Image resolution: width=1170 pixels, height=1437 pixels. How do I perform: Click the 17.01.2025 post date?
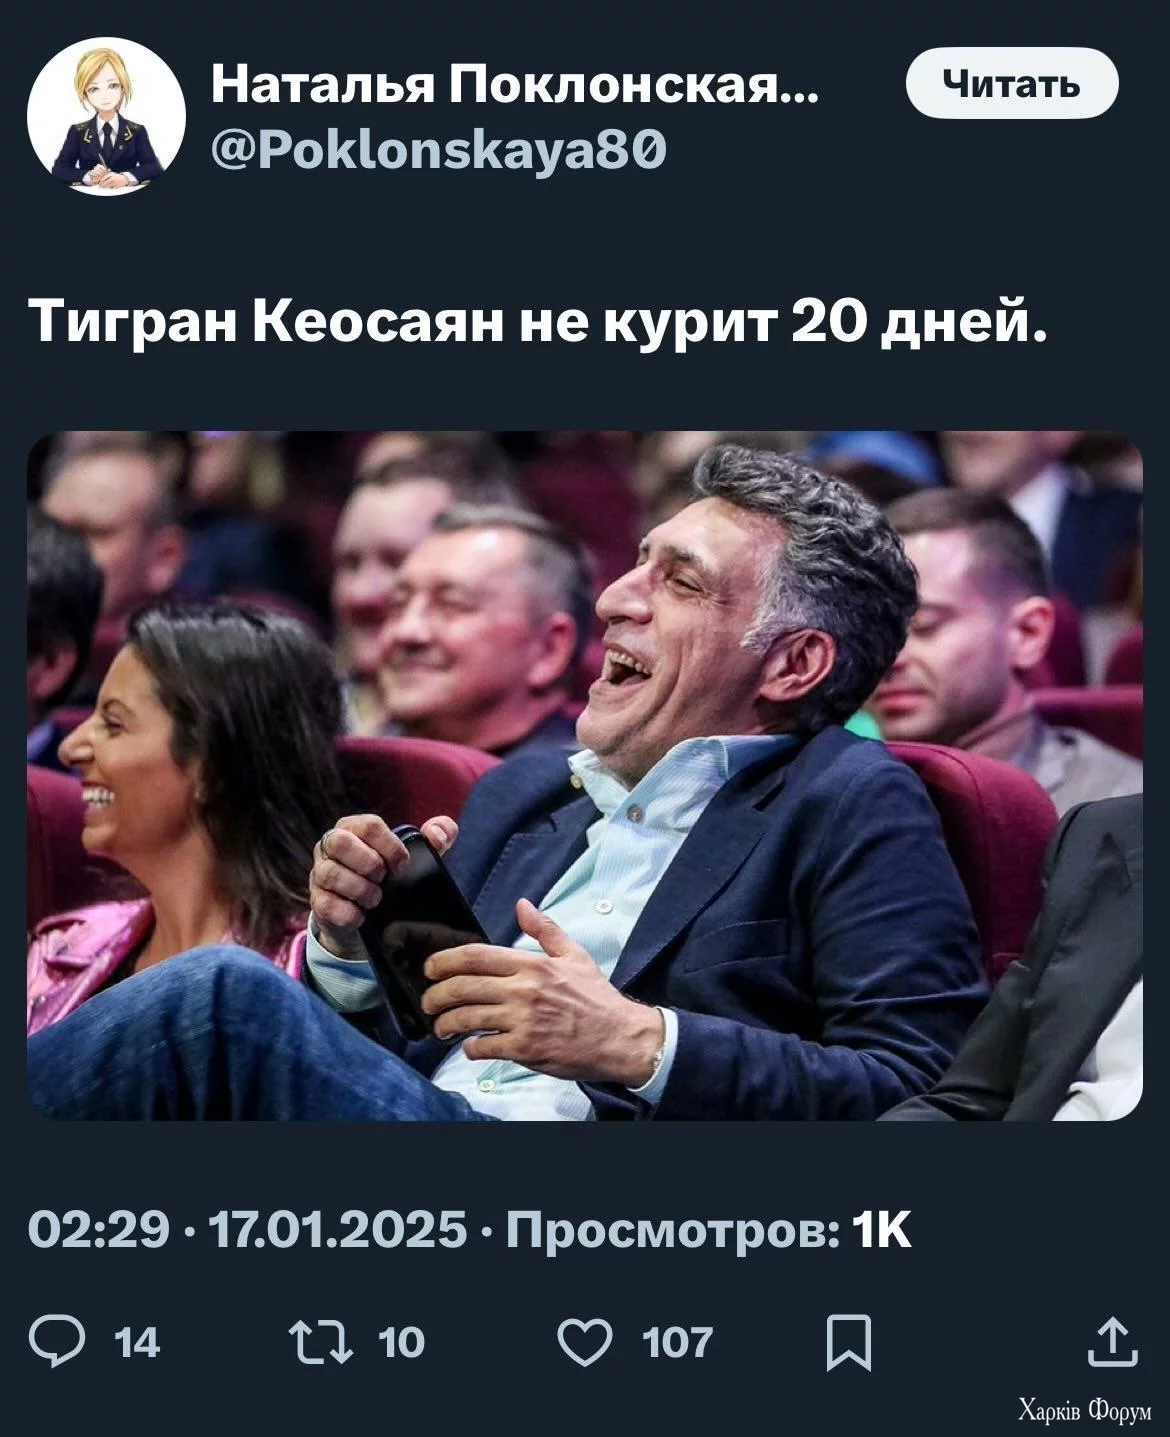point(328,1229)
